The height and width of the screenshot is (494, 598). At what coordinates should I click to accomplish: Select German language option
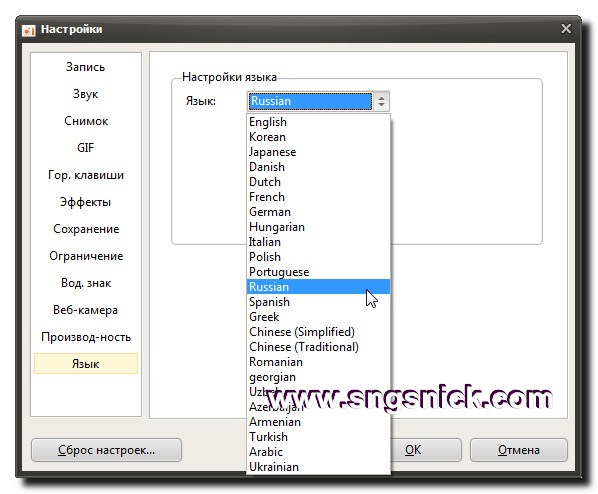click(x=318, y=212)
